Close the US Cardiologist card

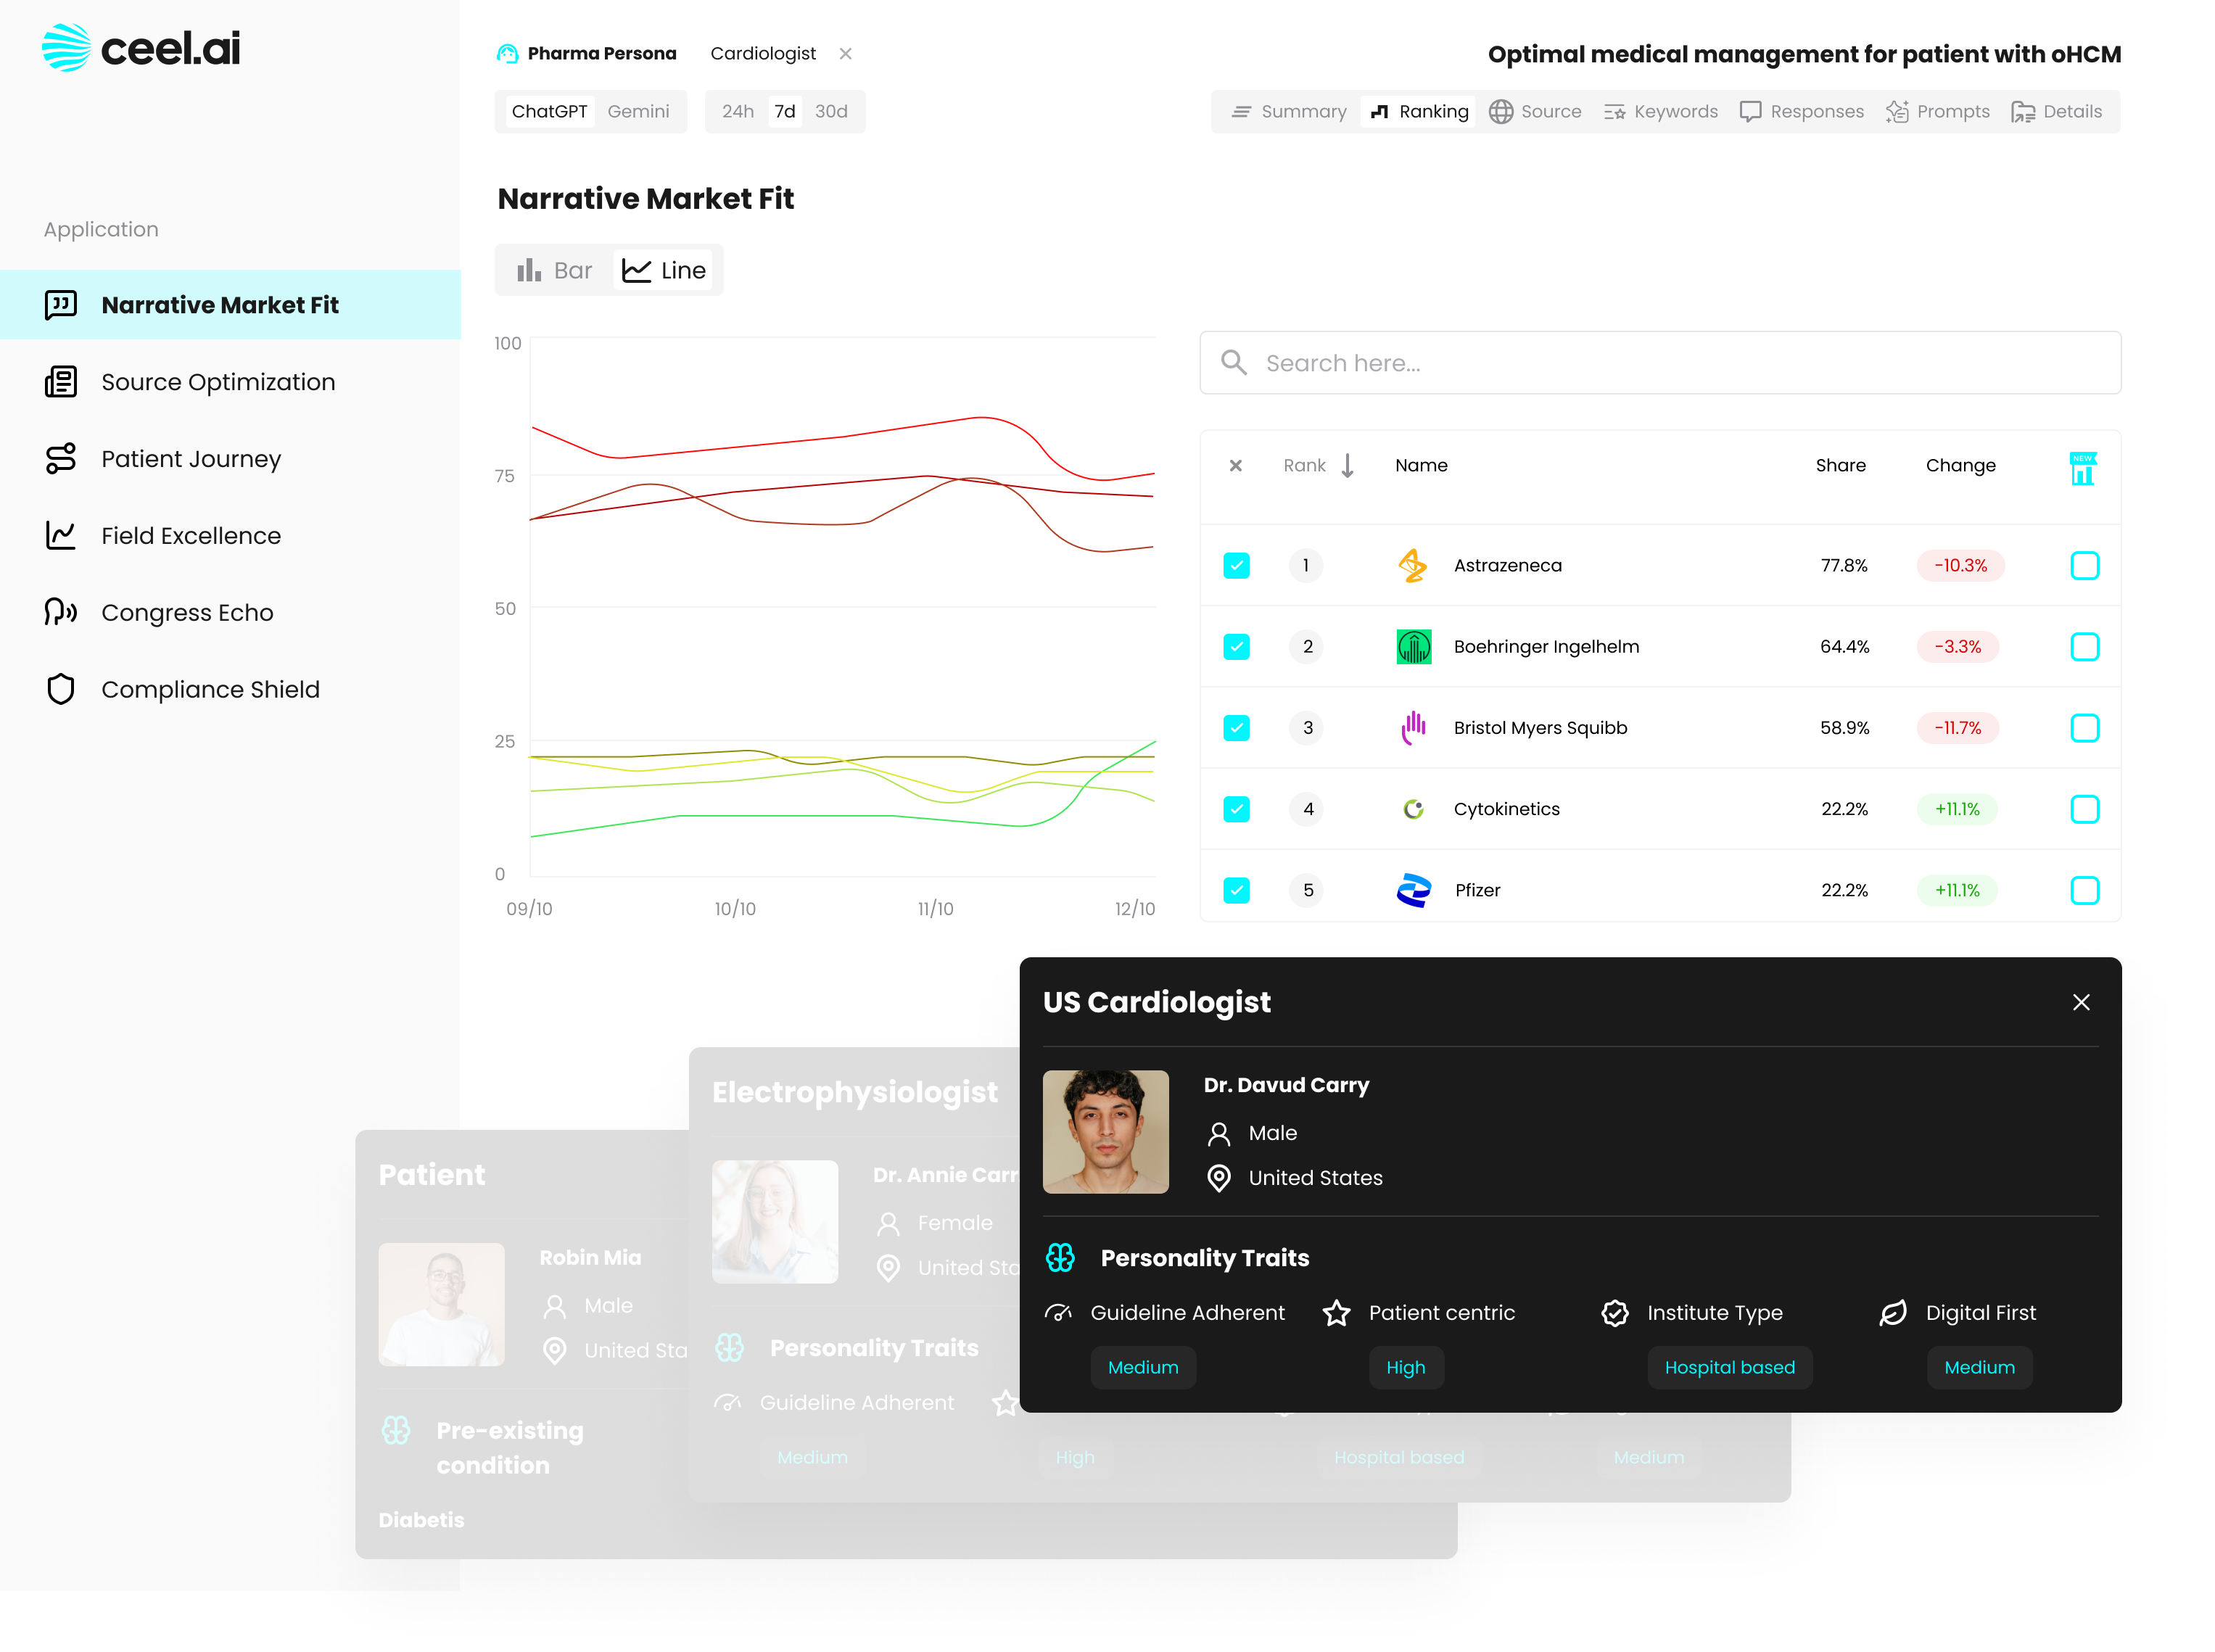coord(2080,1001)
